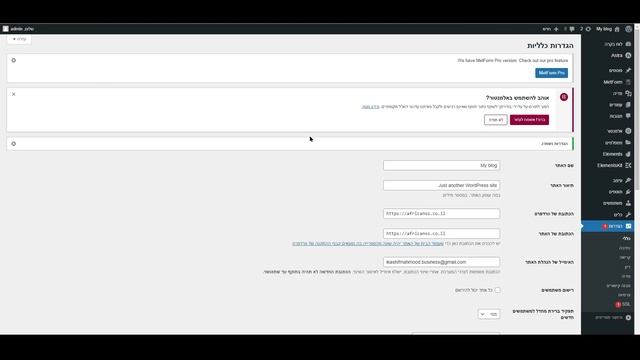Select the Writing settings submenu item

coord(625,248)
